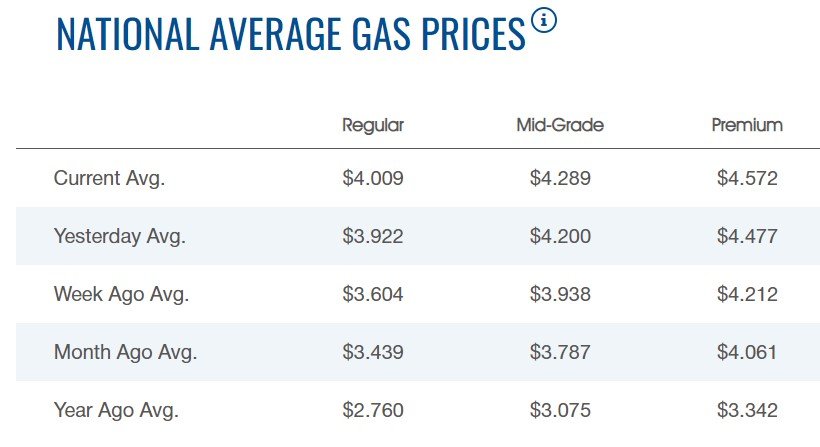Select the Regular column header
The image size is (820, 447).
tap(372, 125)
